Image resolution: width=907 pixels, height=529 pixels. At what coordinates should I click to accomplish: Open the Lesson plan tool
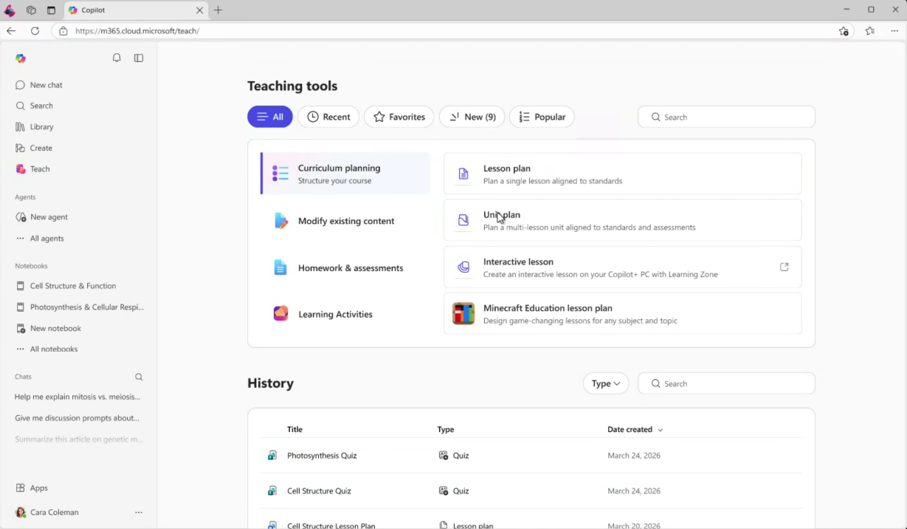click(622, 174)
